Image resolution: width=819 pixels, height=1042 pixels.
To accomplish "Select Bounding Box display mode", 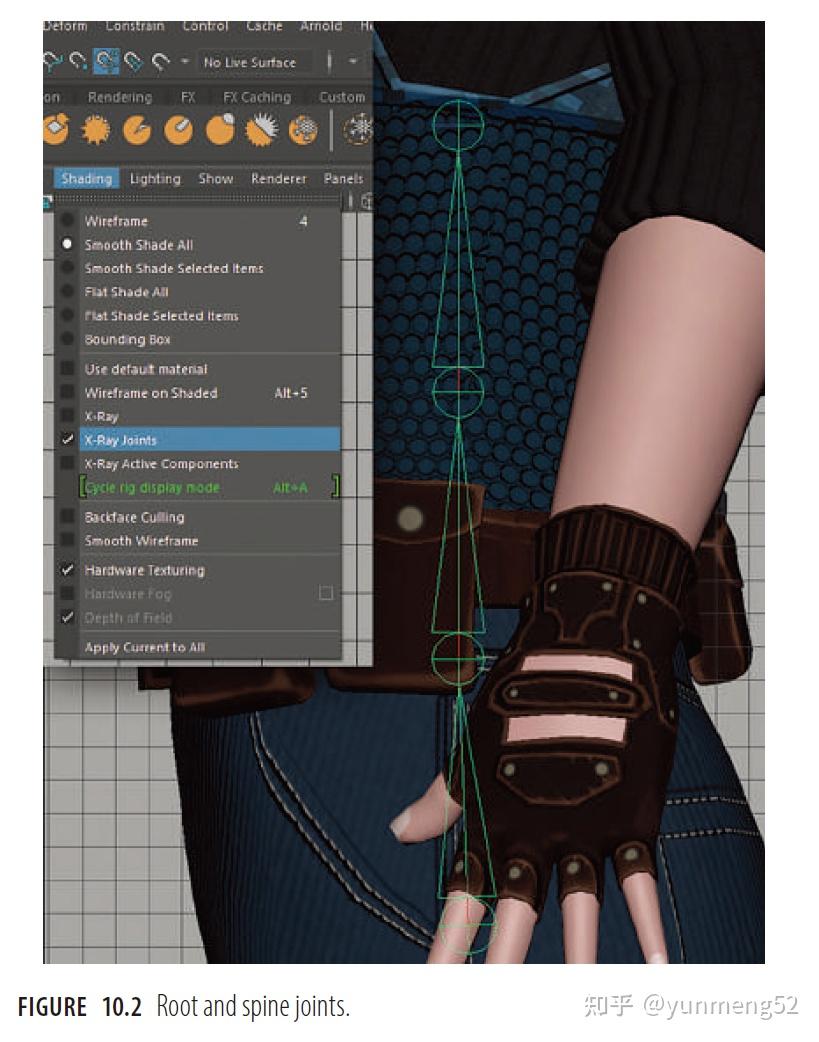I will coord(124,339).
